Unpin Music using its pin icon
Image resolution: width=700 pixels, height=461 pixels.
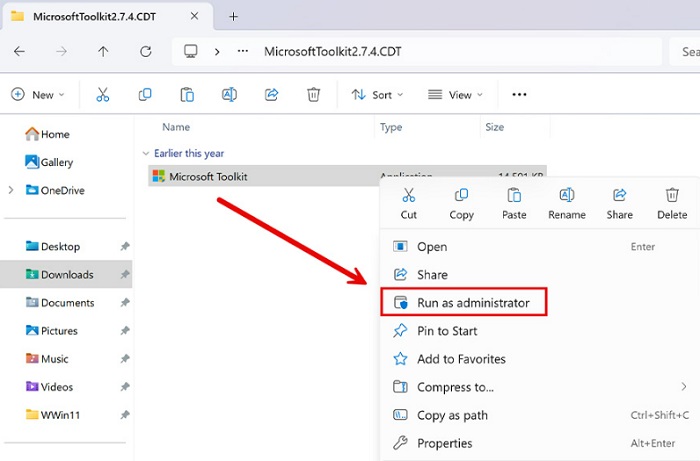pos(125,359)
